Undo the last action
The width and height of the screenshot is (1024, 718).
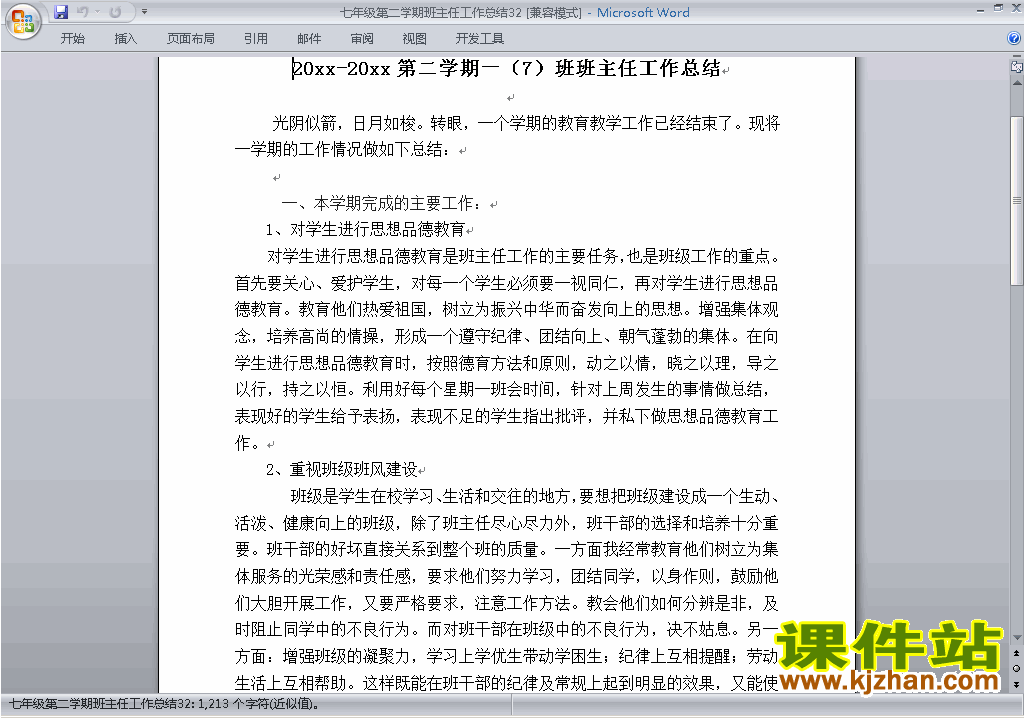tap(83, 12)
